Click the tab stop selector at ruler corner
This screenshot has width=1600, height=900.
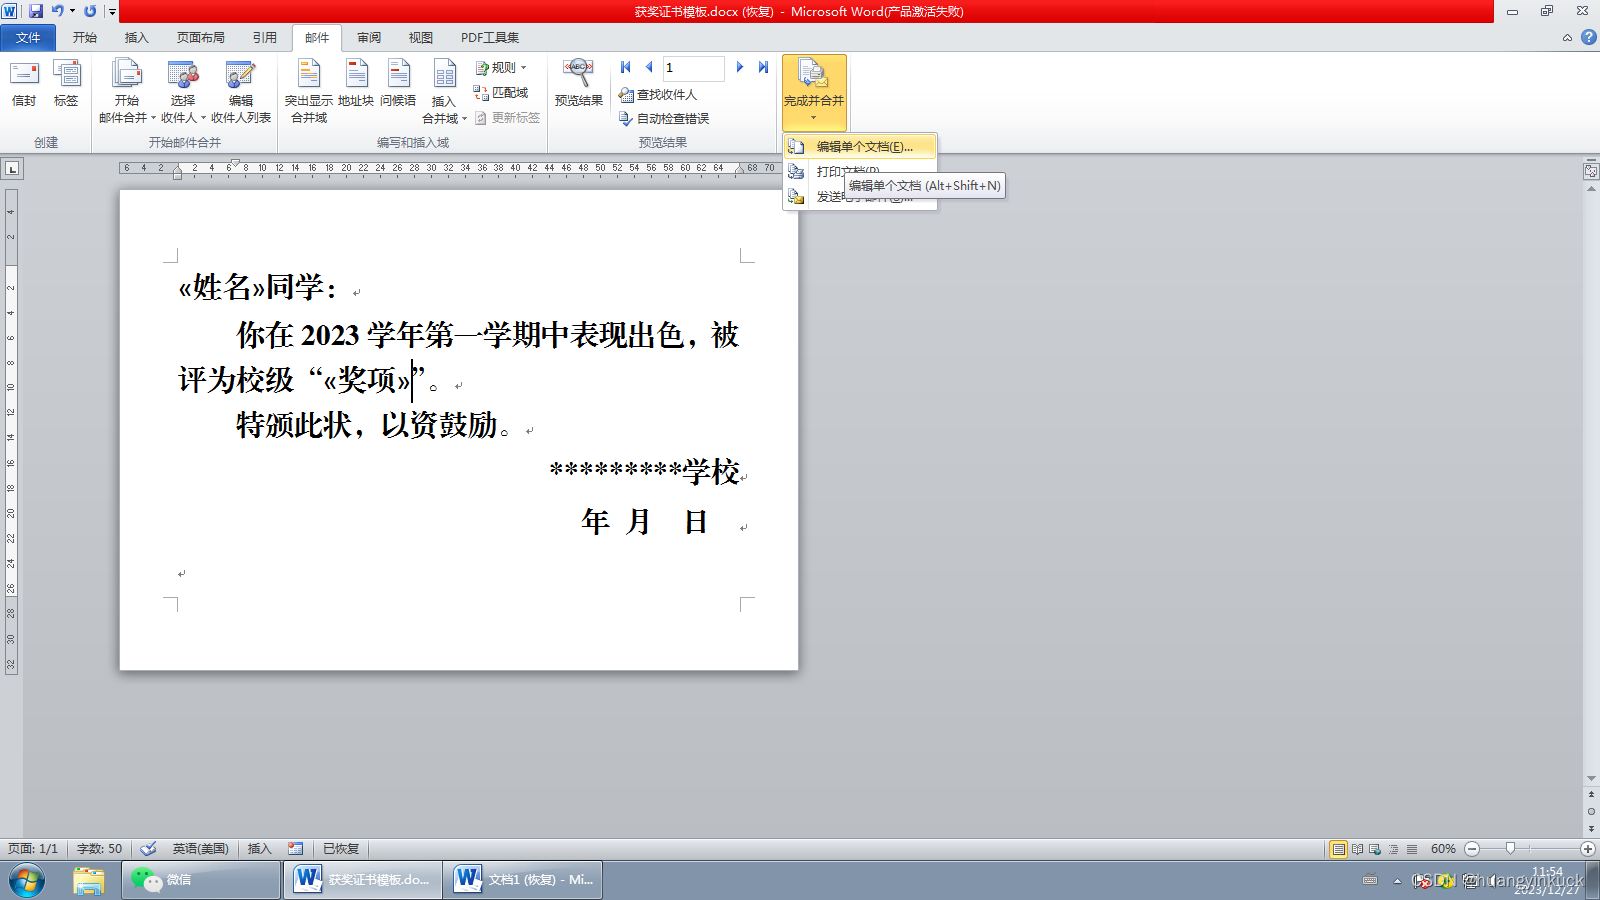[12, 168]
